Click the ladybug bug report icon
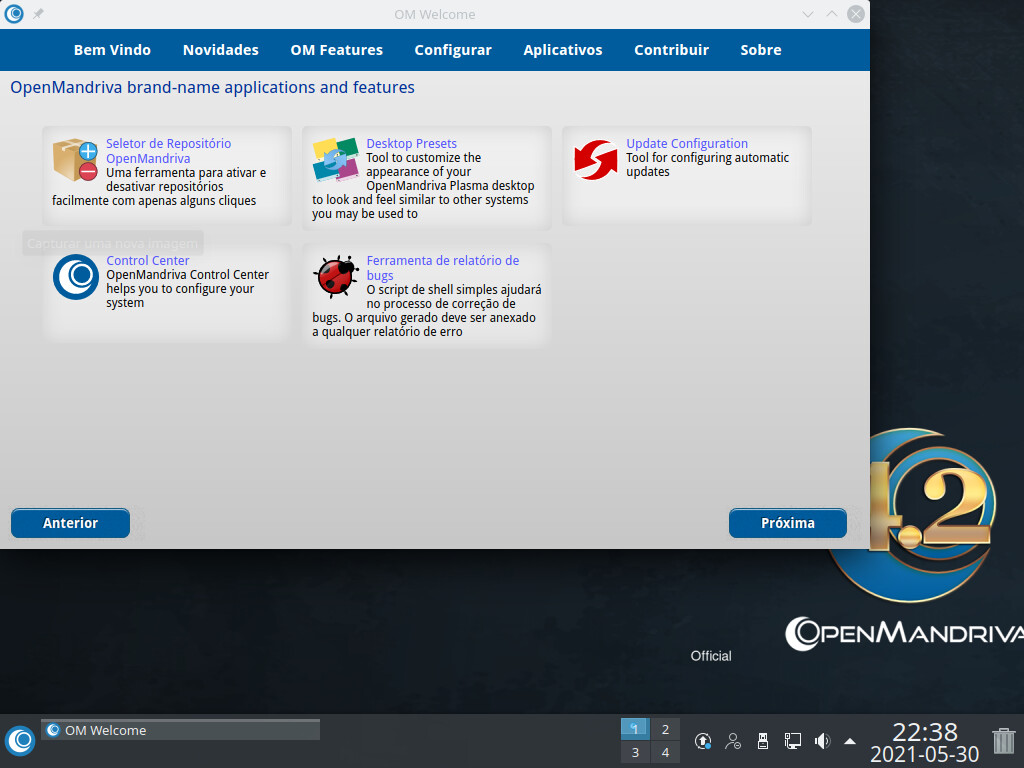 [x=336, y=277]
